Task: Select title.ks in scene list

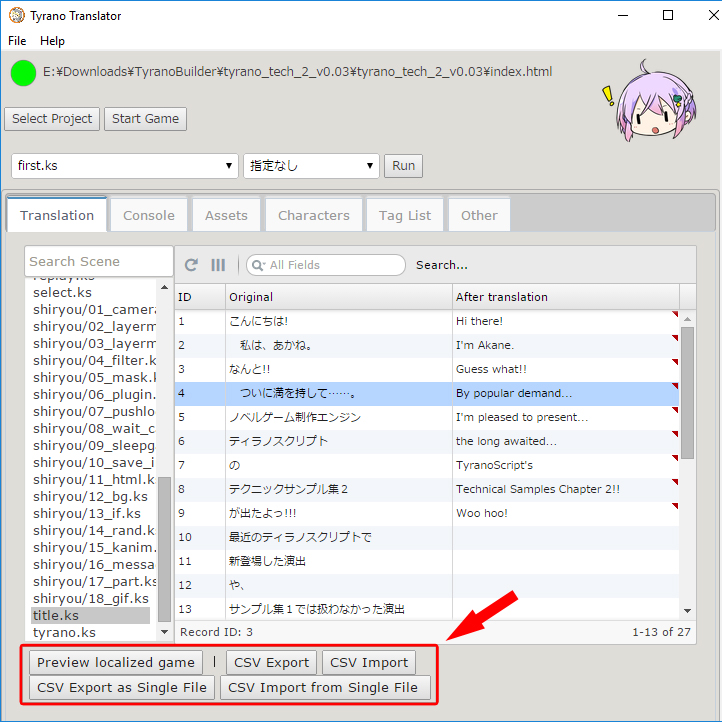Action: coord(90,615)
